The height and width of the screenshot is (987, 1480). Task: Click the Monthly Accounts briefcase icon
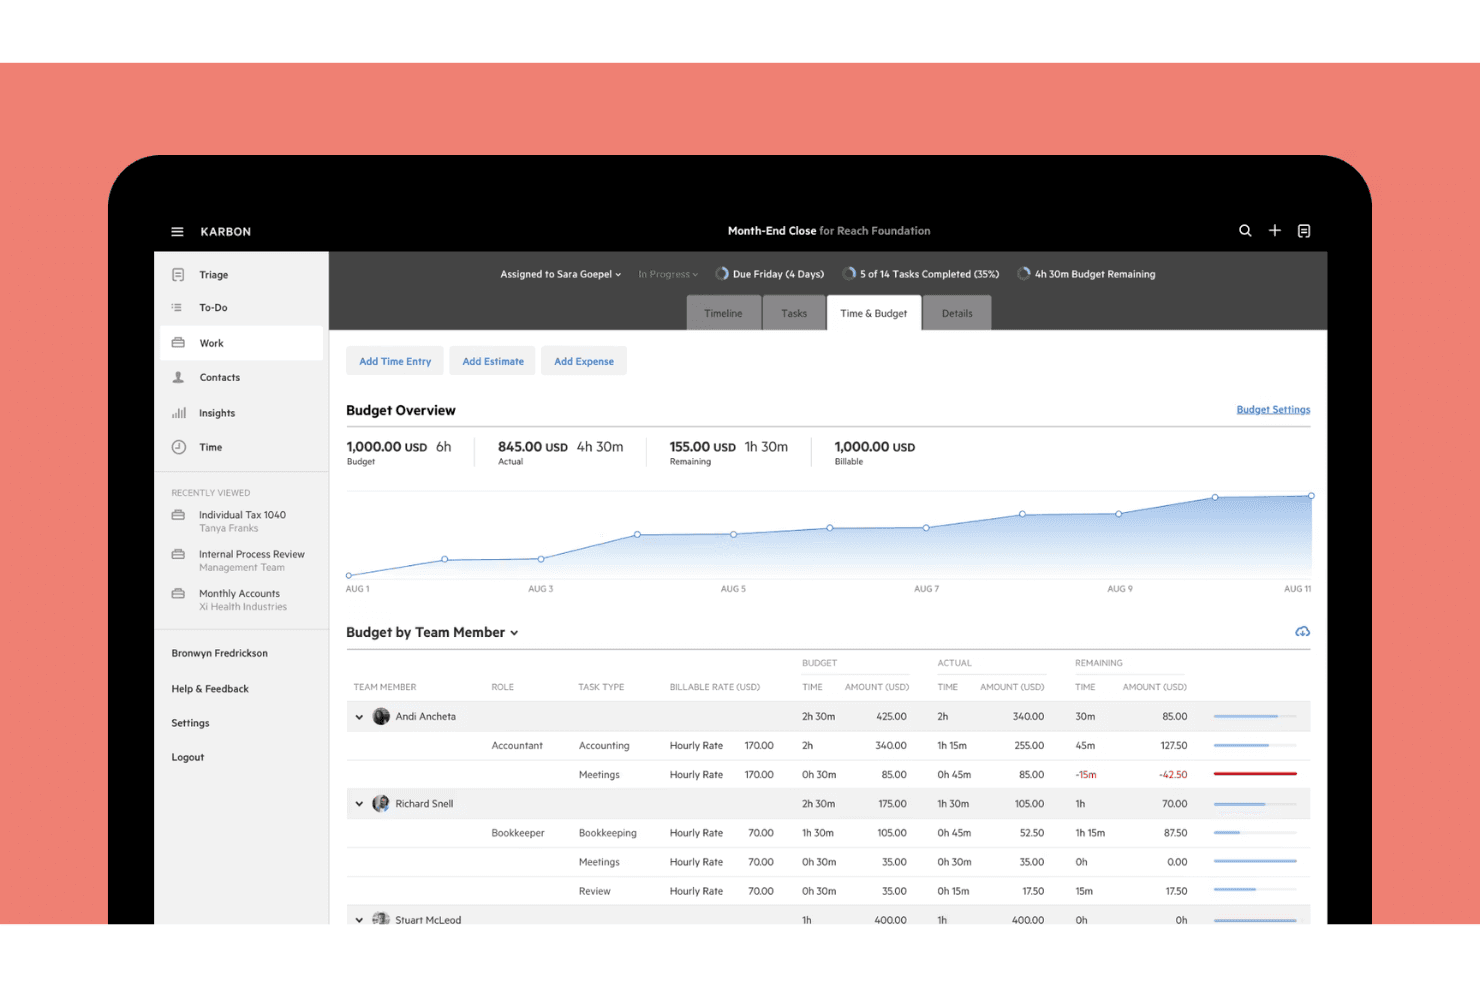(178, 594)
